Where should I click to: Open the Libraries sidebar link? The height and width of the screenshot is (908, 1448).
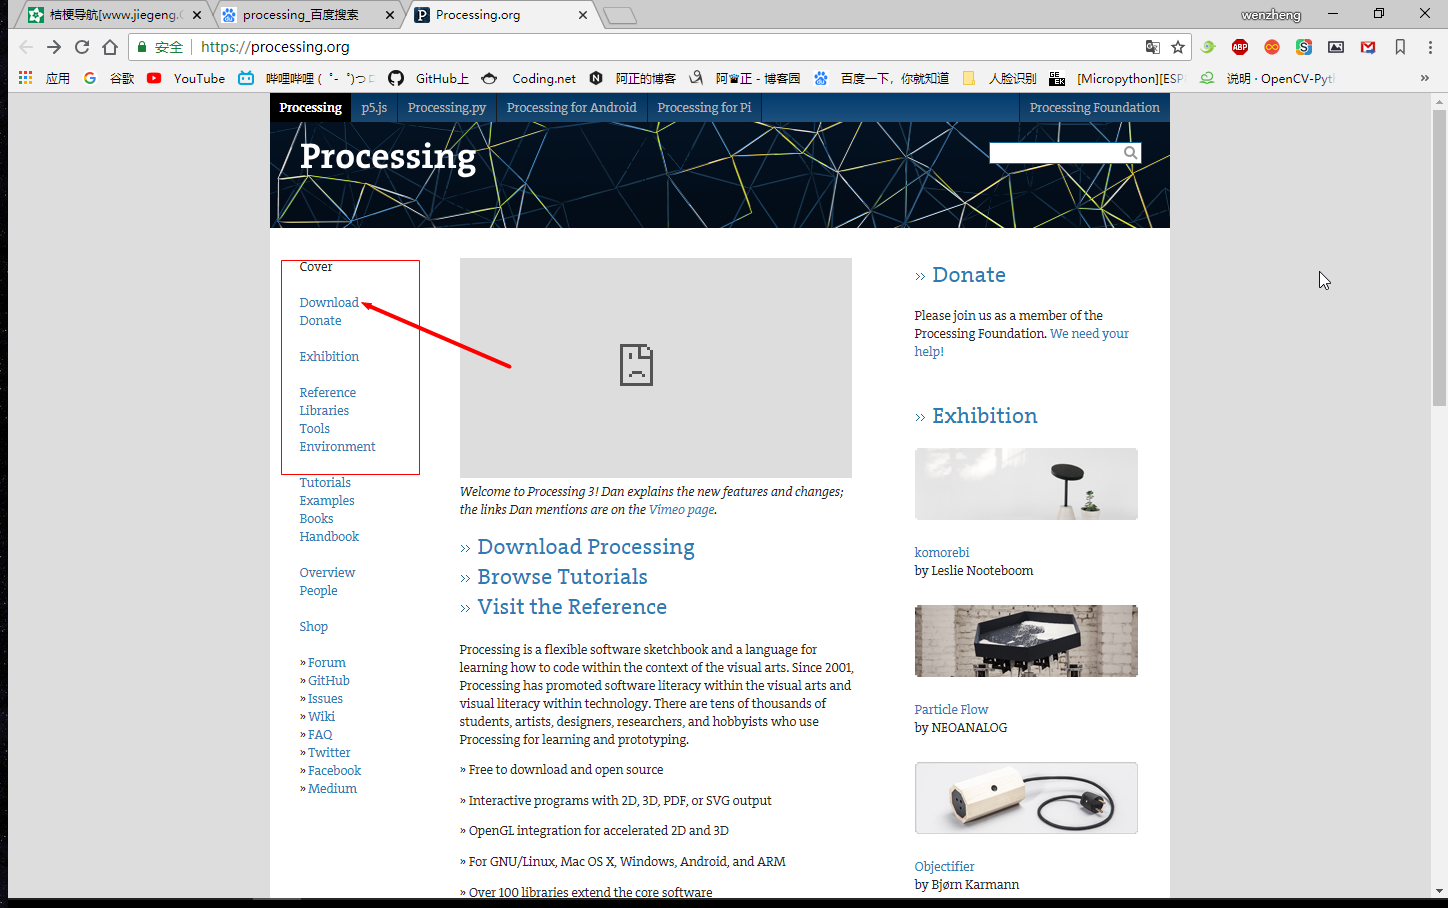point(324,411)
